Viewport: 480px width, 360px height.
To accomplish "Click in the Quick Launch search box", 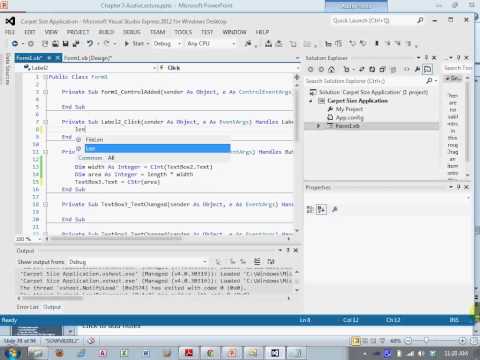I will point(372,21).
